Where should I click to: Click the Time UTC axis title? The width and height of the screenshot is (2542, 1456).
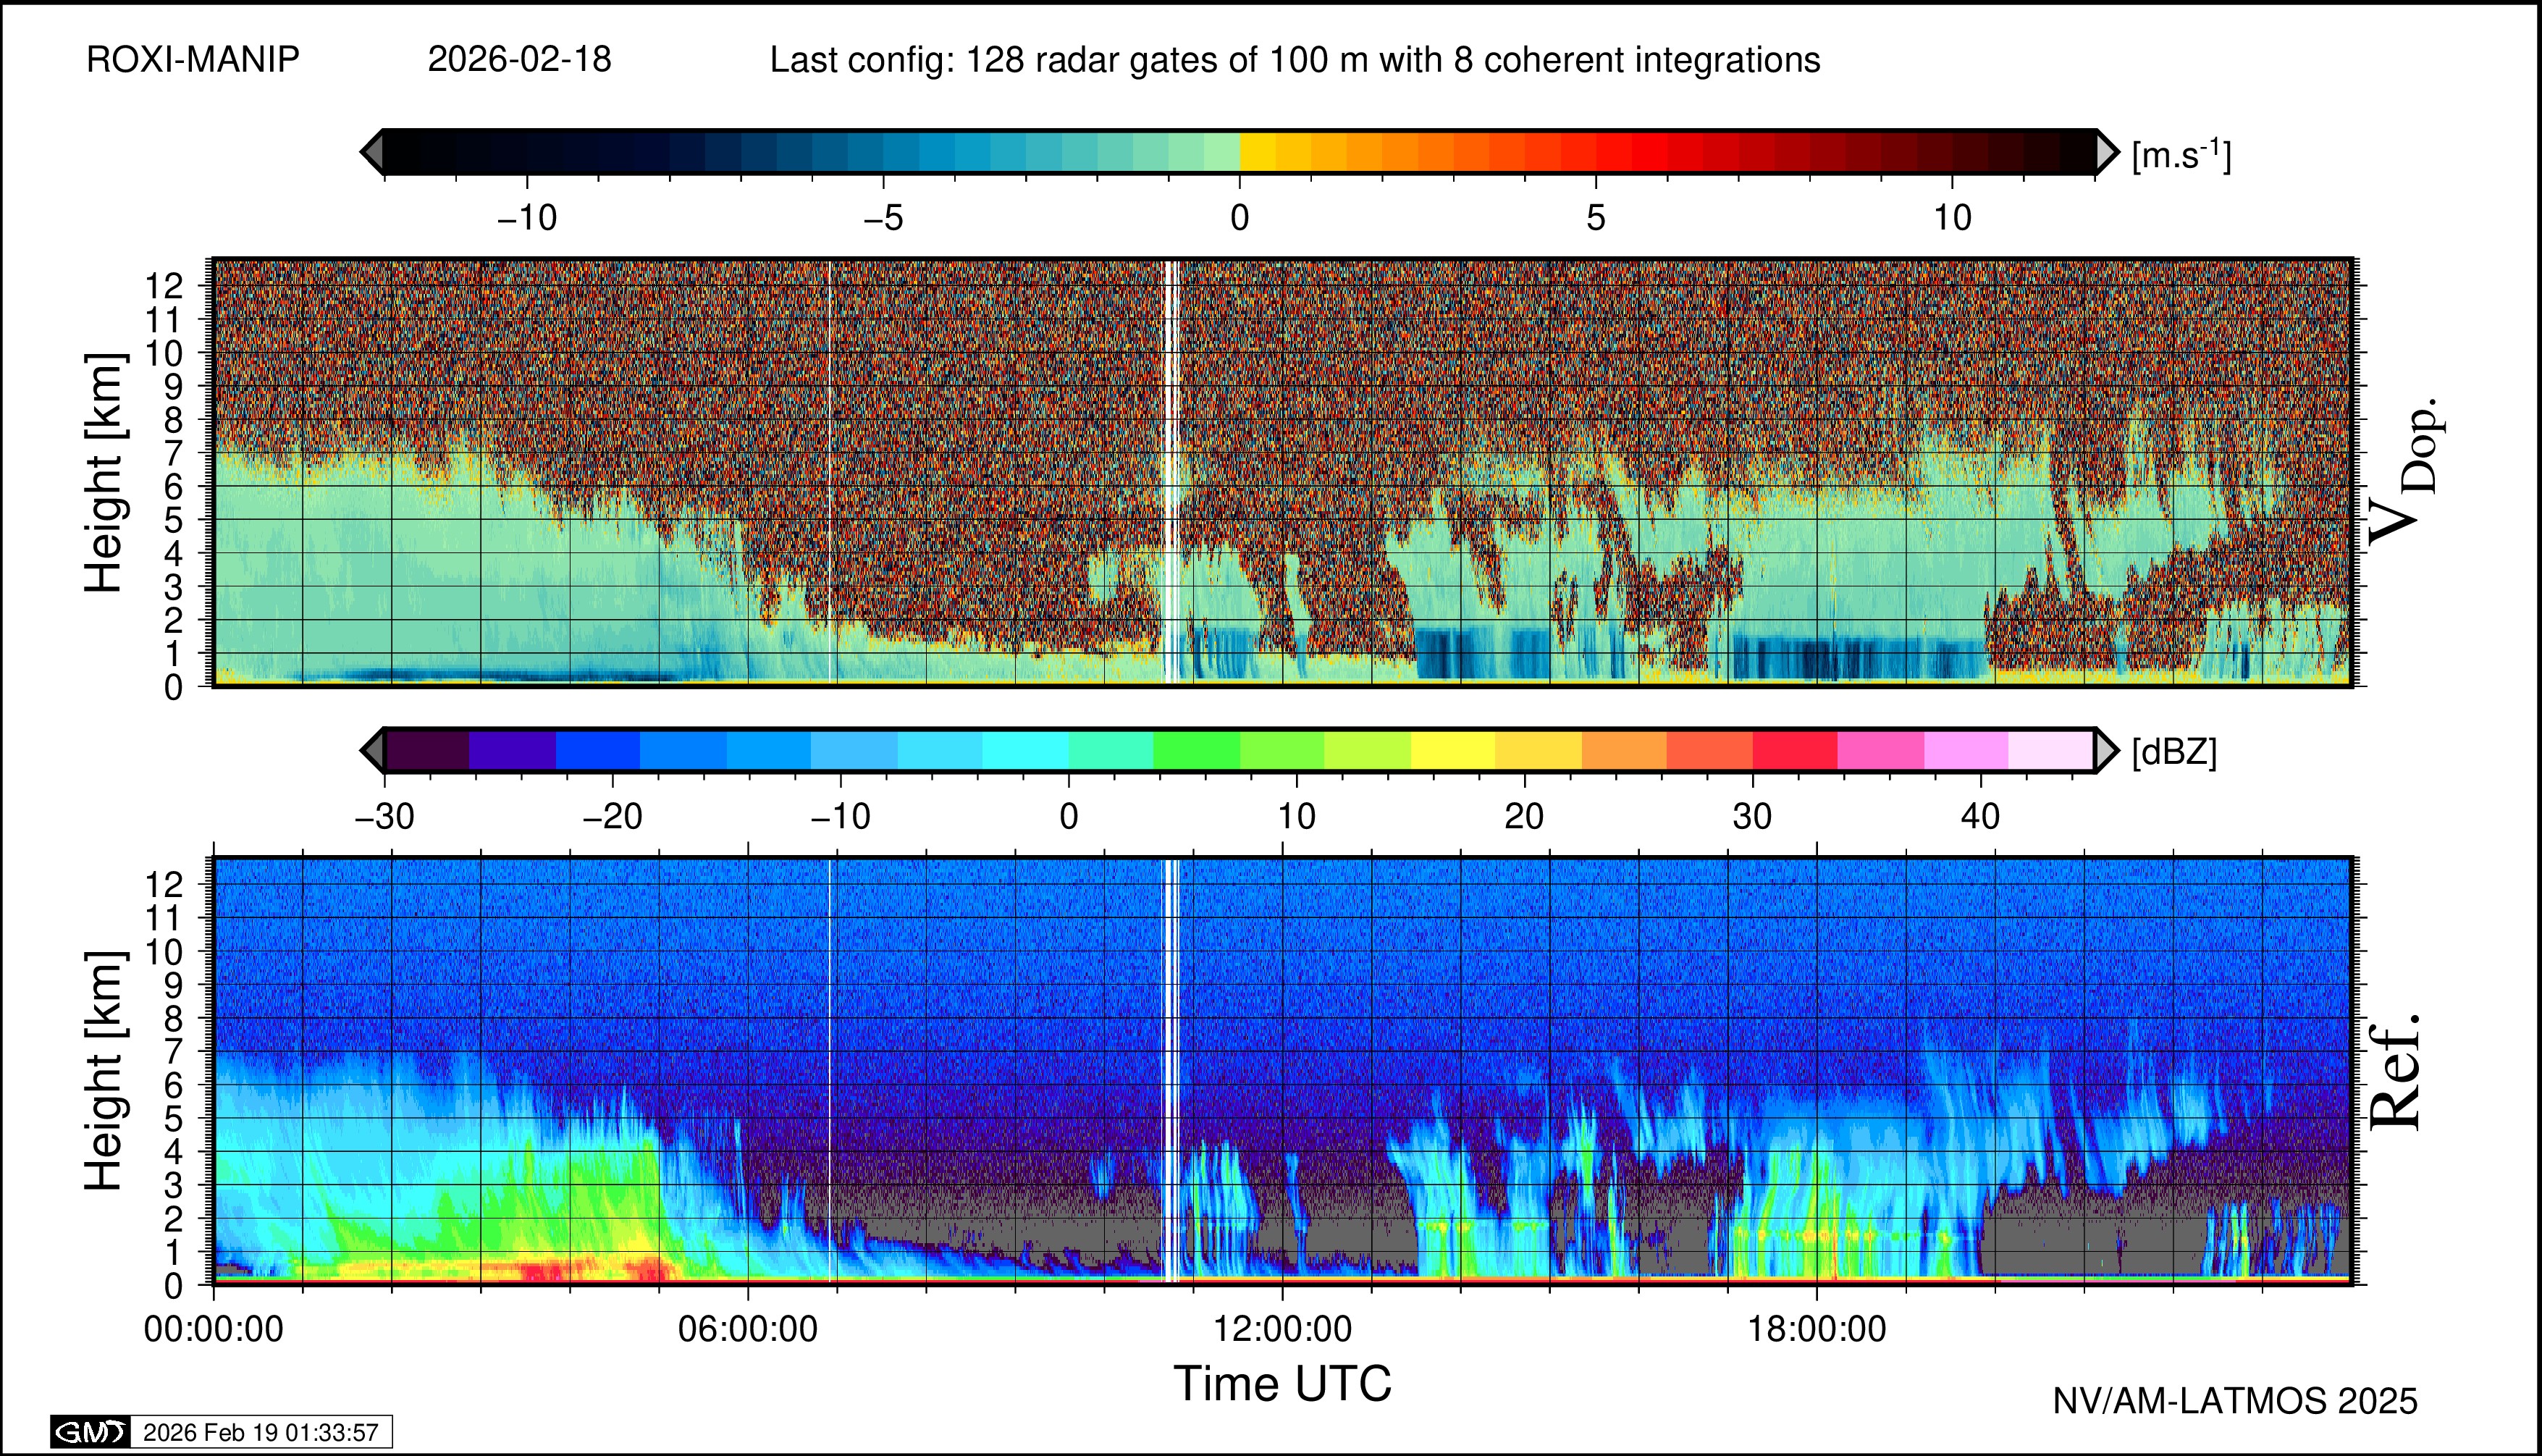pos(1282,1384)
